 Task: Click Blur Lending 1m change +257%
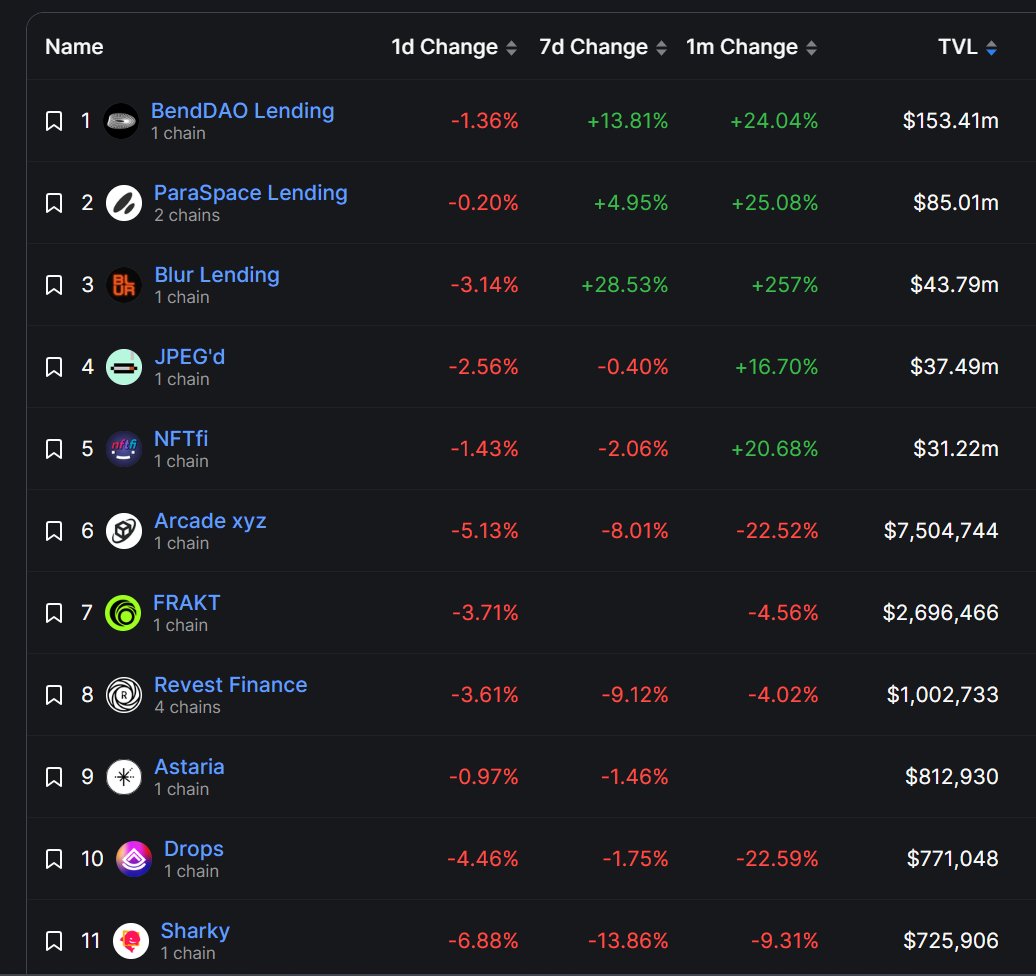[x=785, y=285]
